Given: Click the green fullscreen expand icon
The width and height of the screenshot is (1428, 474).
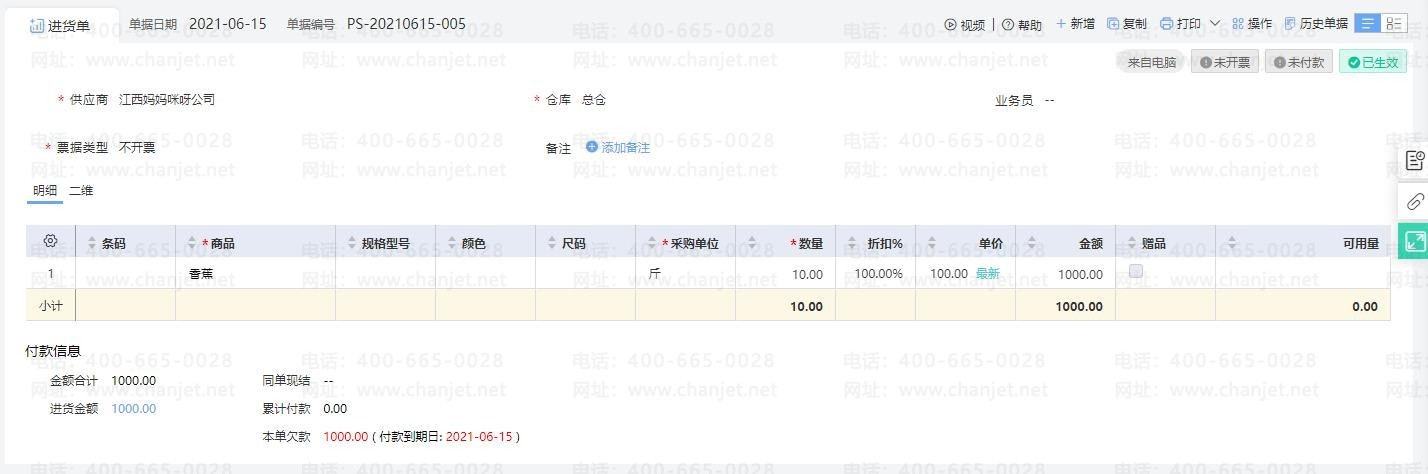Looking at the screenshot, I should pos(1414,241).
